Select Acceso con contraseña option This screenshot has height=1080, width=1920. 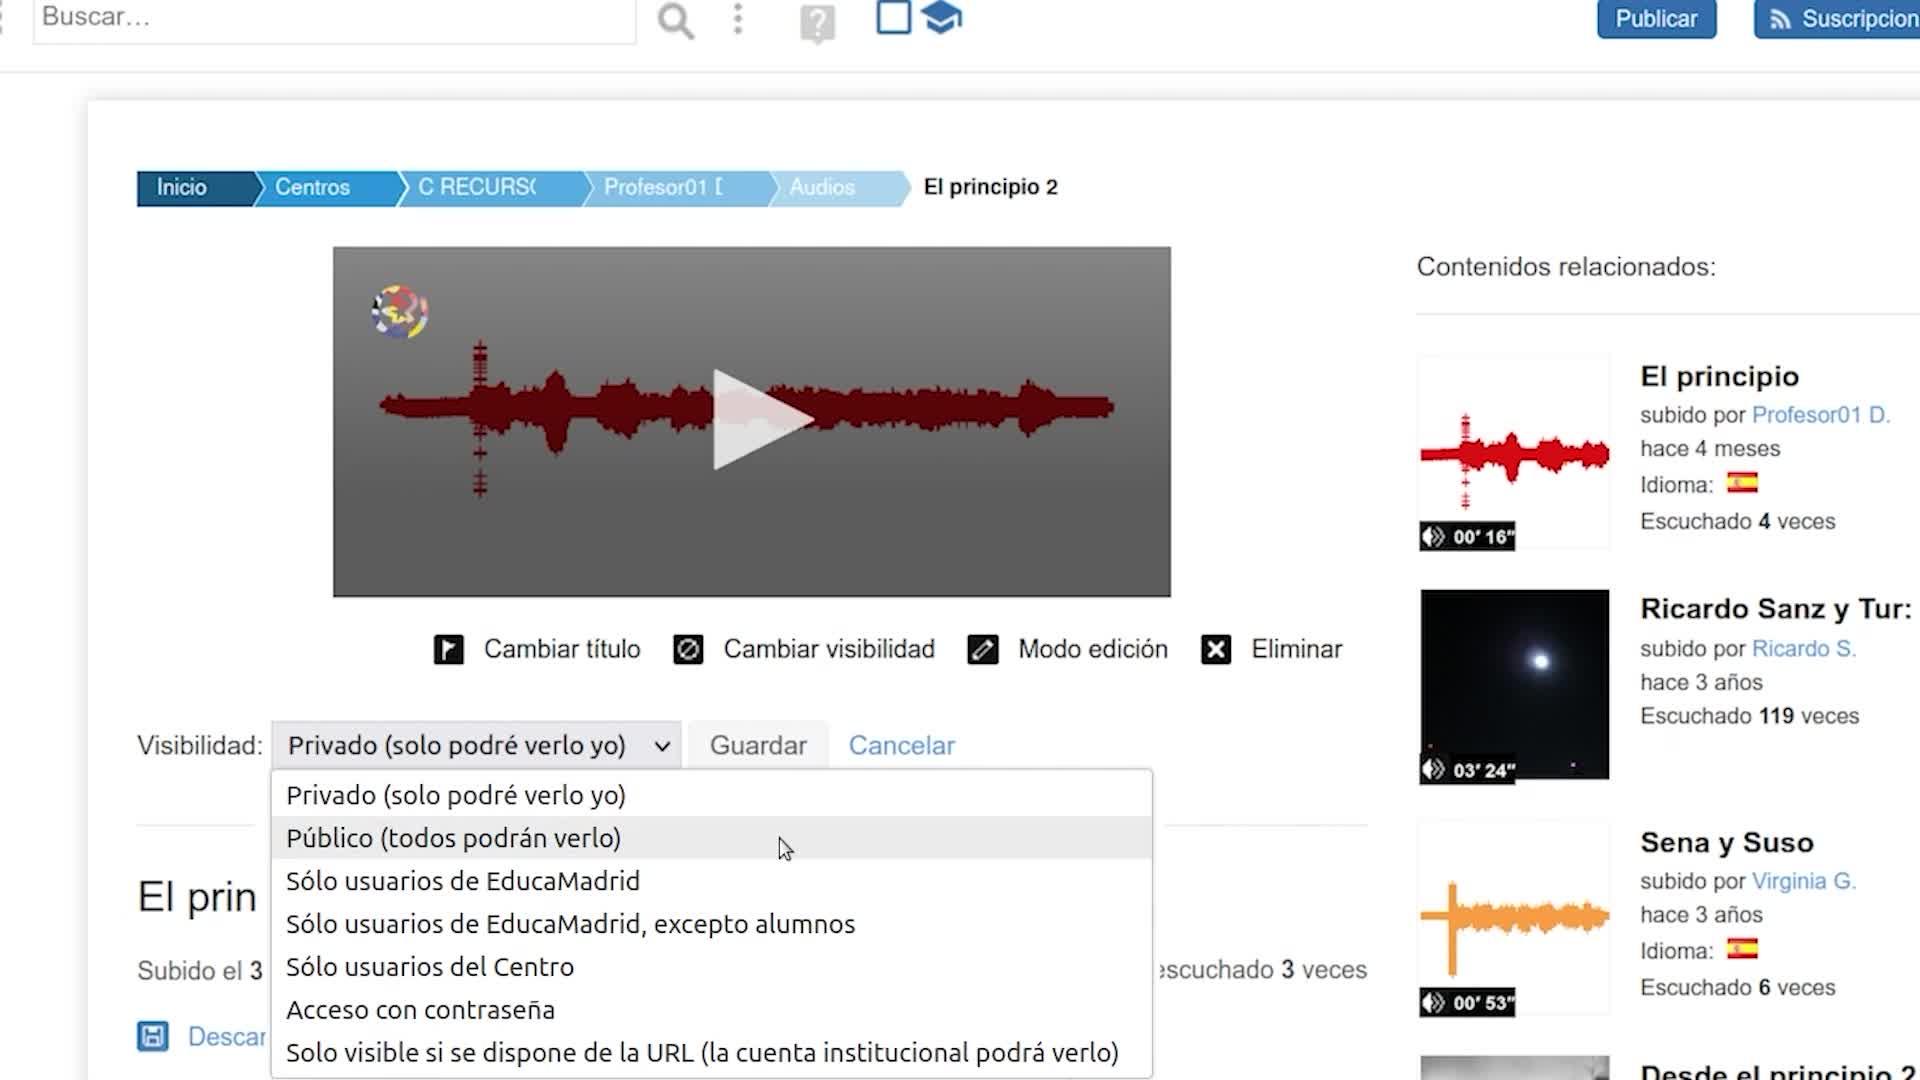point(420,1010)
